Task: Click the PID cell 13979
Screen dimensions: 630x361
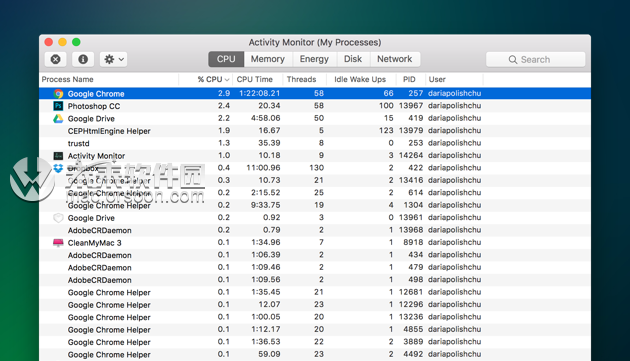Action: click(411, 131)
